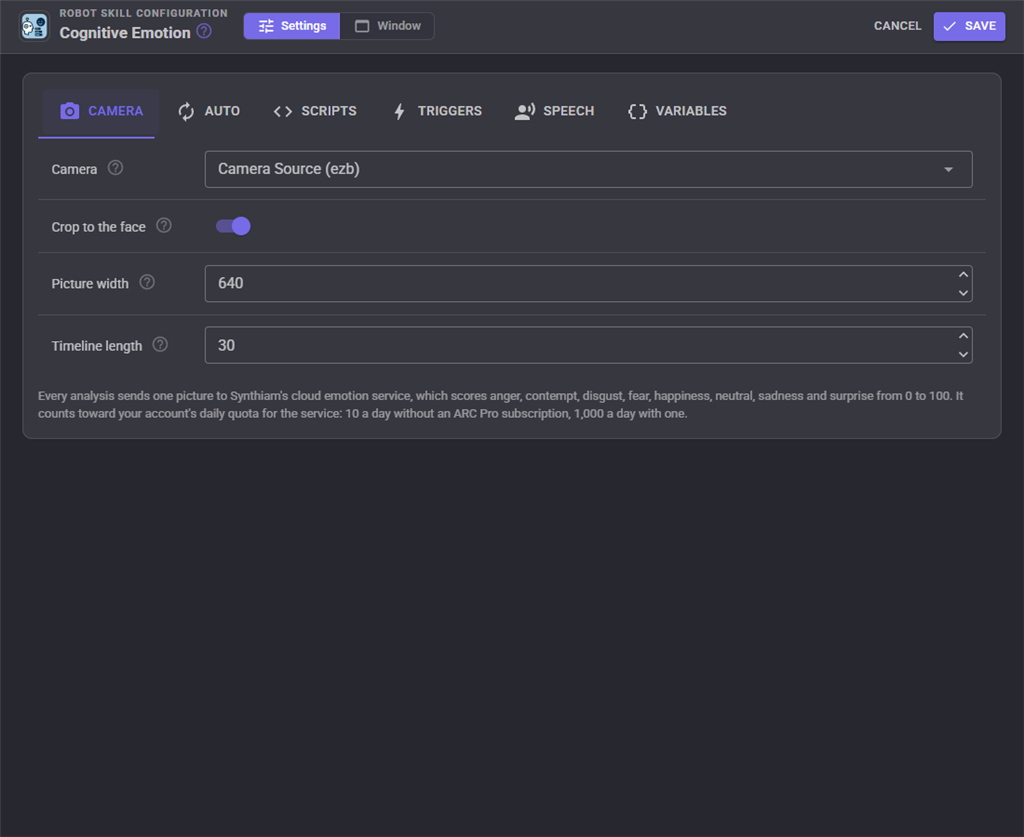Screen dimensions: 1024x837
Task: Click the 'Picture width' label
Action: 90,283
